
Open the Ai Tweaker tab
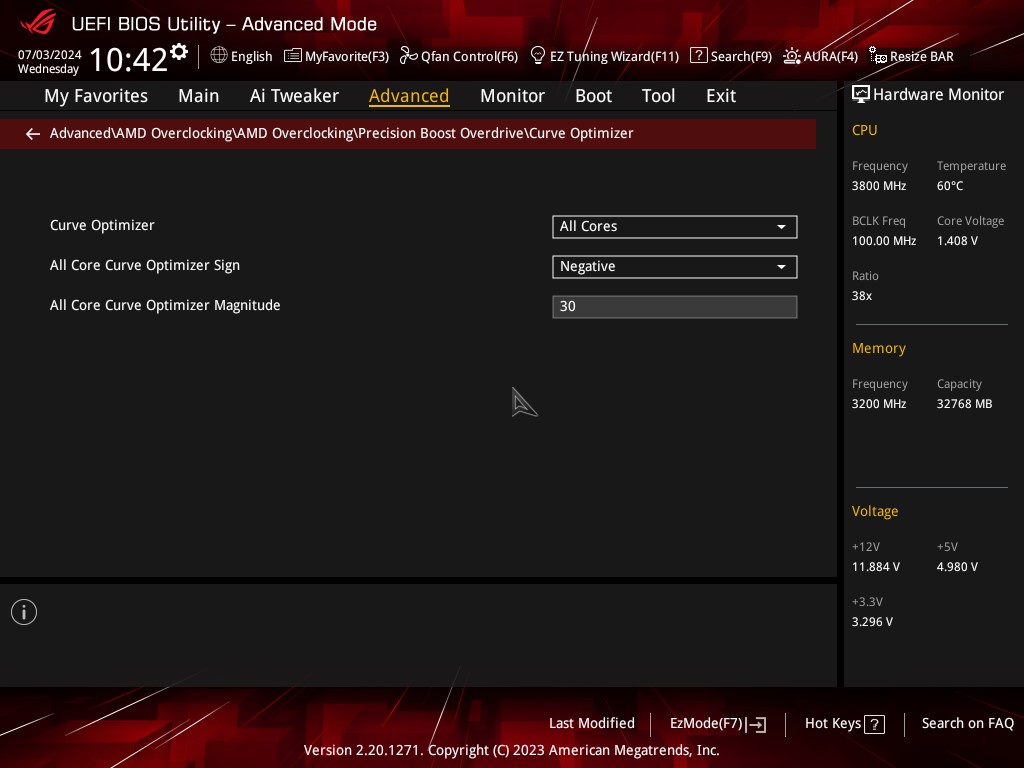tap(294, 96)
